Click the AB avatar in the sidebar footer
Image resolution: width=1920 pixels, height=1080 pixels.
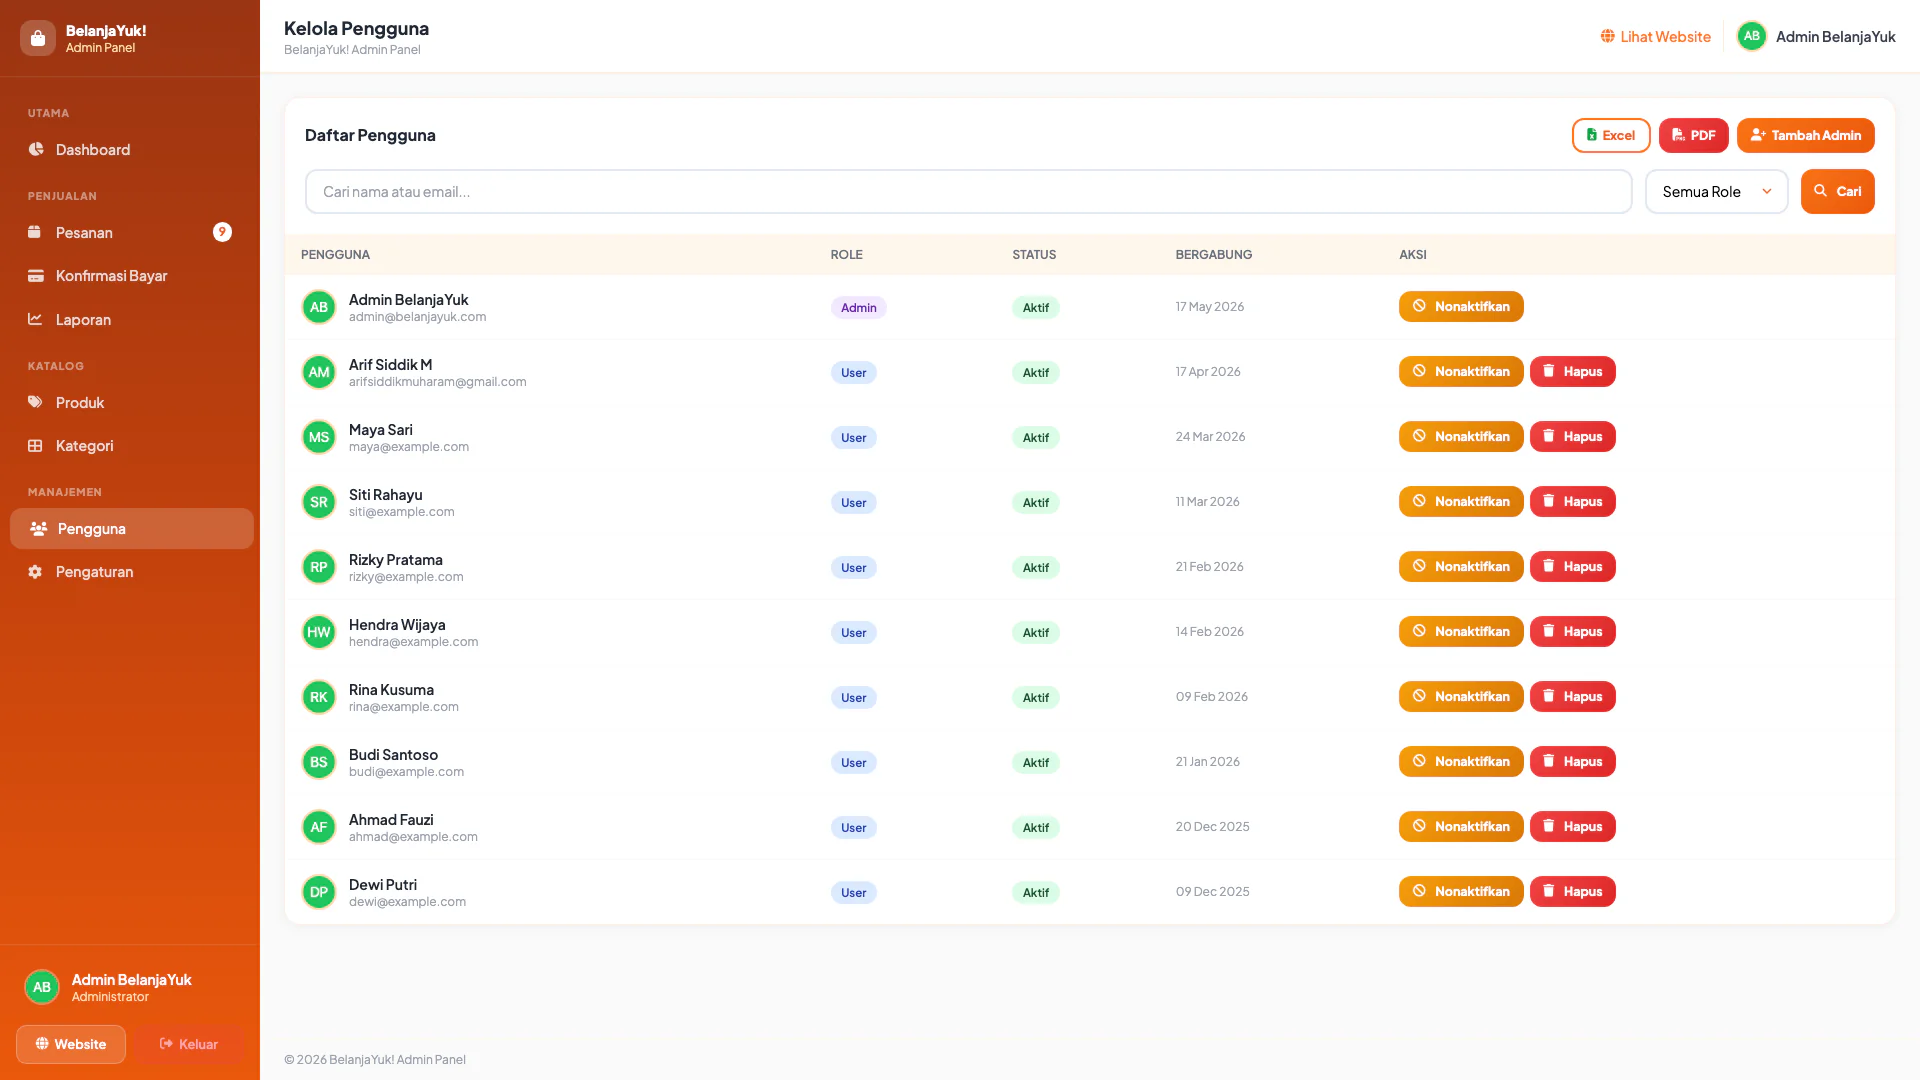pos(41,987)
